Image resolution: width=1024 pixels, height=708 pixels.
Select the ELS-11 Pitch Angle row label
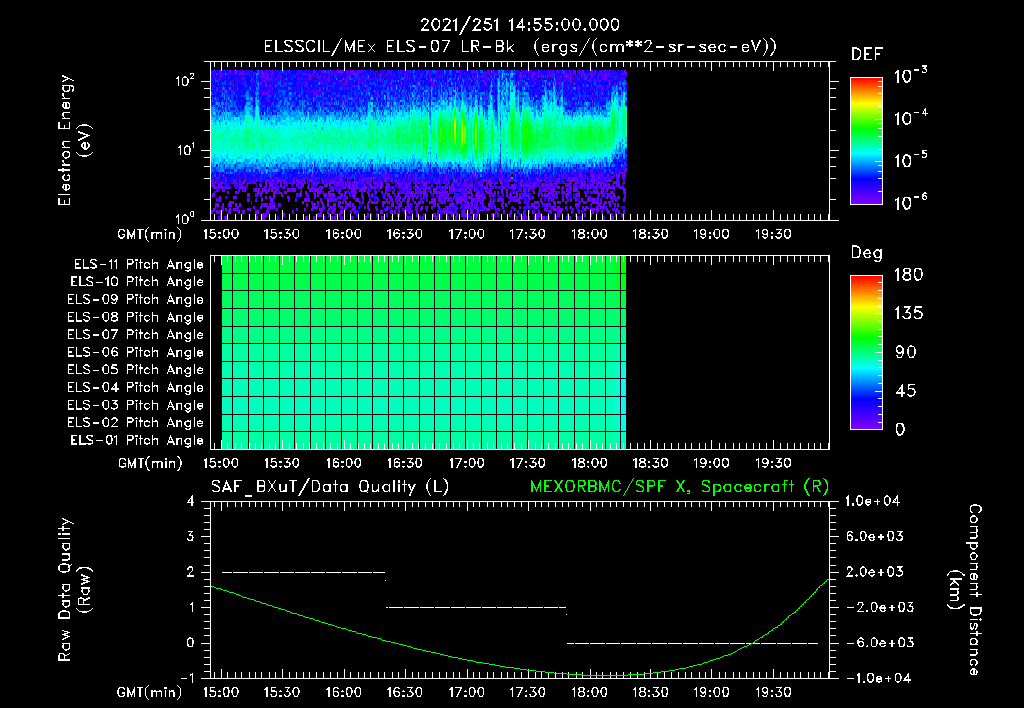click(x=138, y=265)
